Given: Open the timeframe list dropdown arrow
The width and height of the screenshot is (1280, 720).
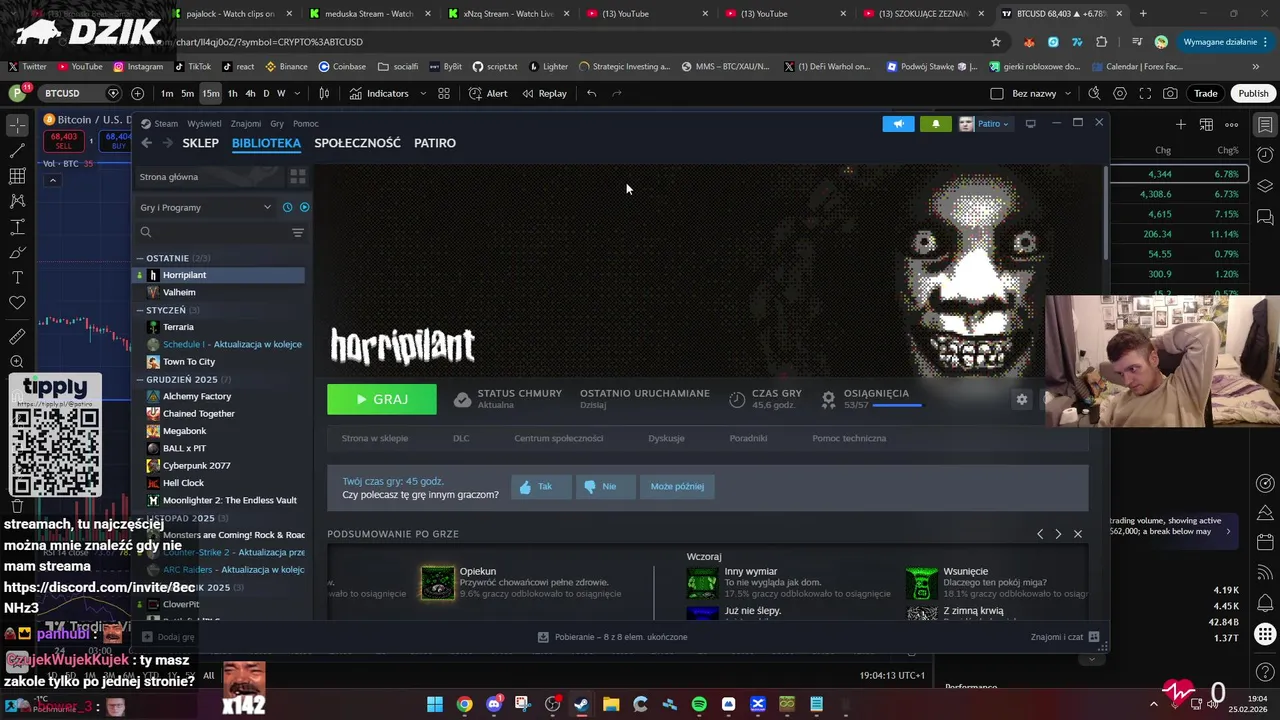Looking at the screenshot, I should pyautogui.click(x=298, y=93).
